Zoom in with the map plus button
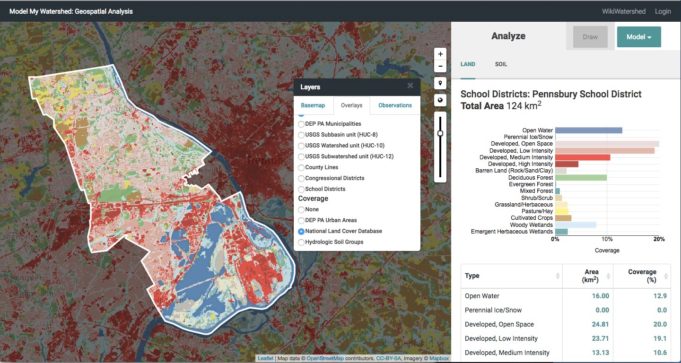This screenshot has height=363, width=681. point(440,54)
